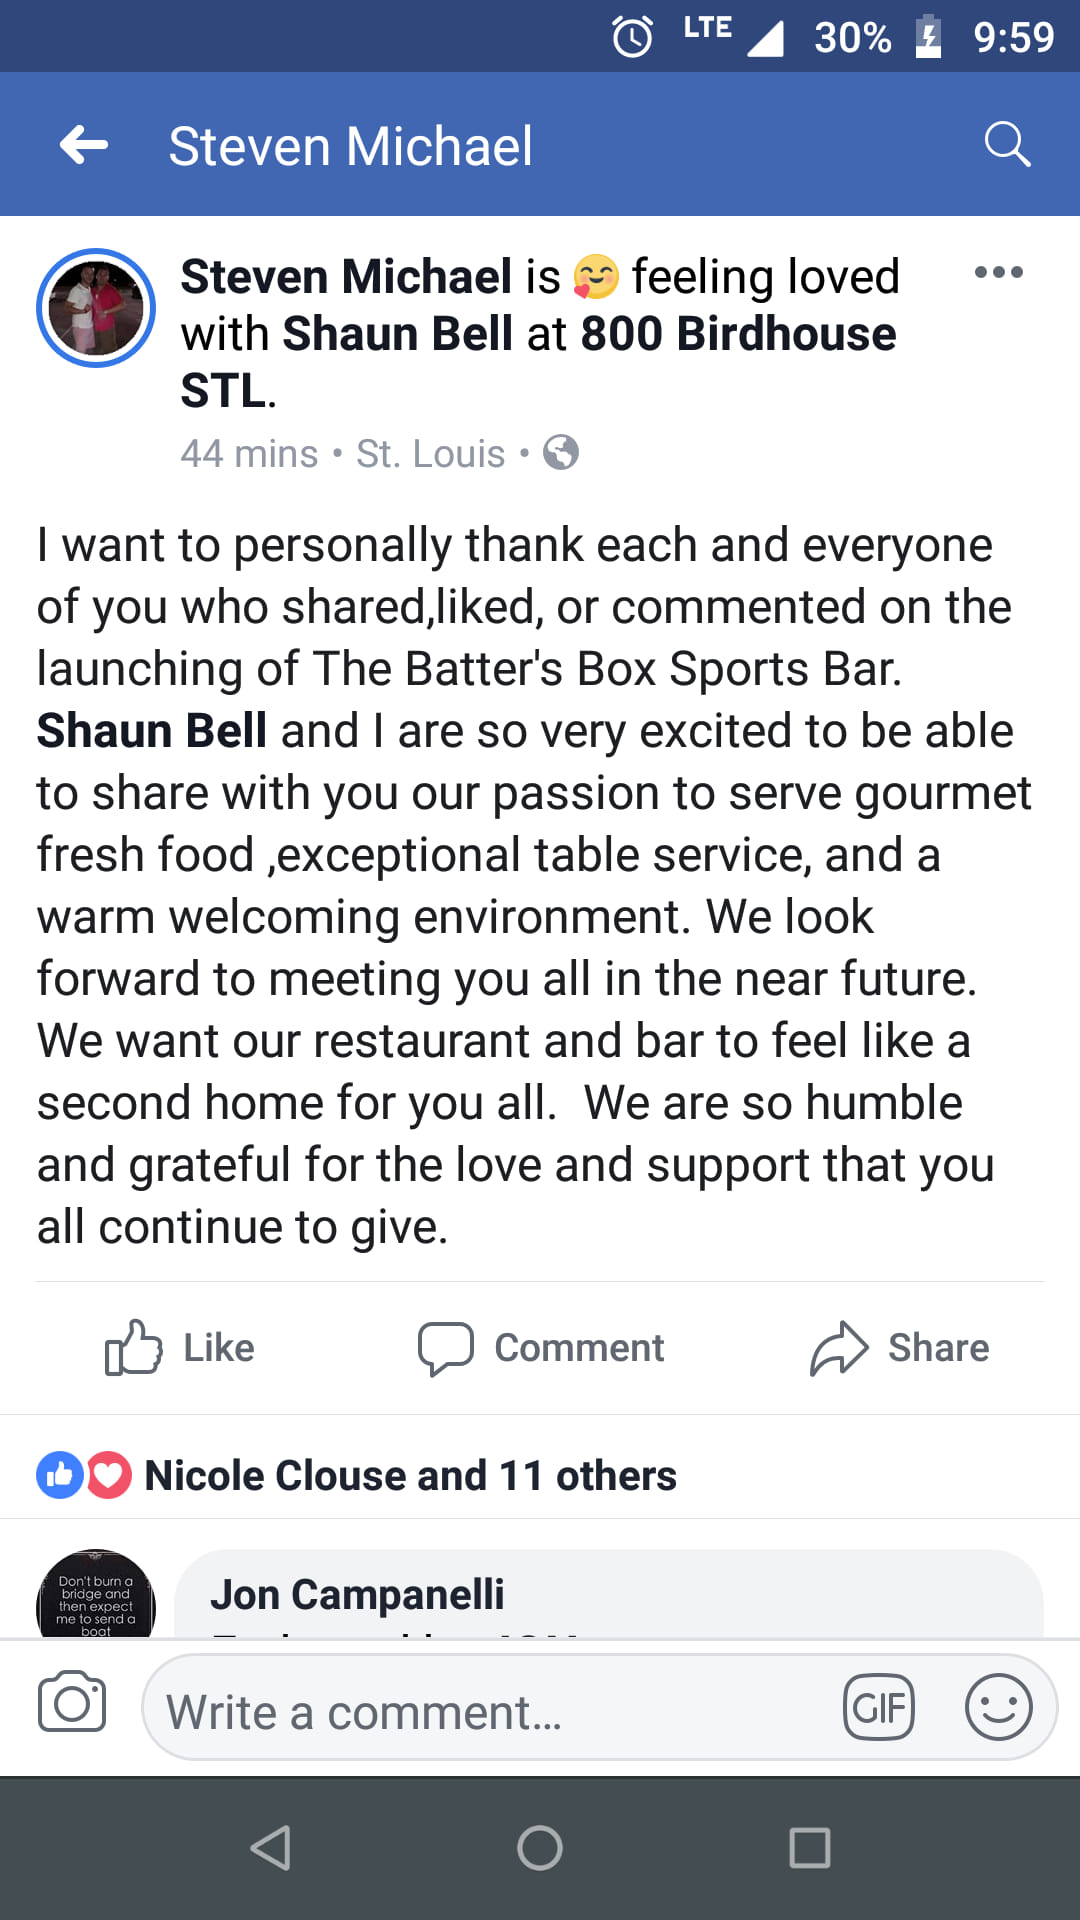1080x1920 pixels.
Task: Open the emoji smiley picker
Action: pos(998,1708)
